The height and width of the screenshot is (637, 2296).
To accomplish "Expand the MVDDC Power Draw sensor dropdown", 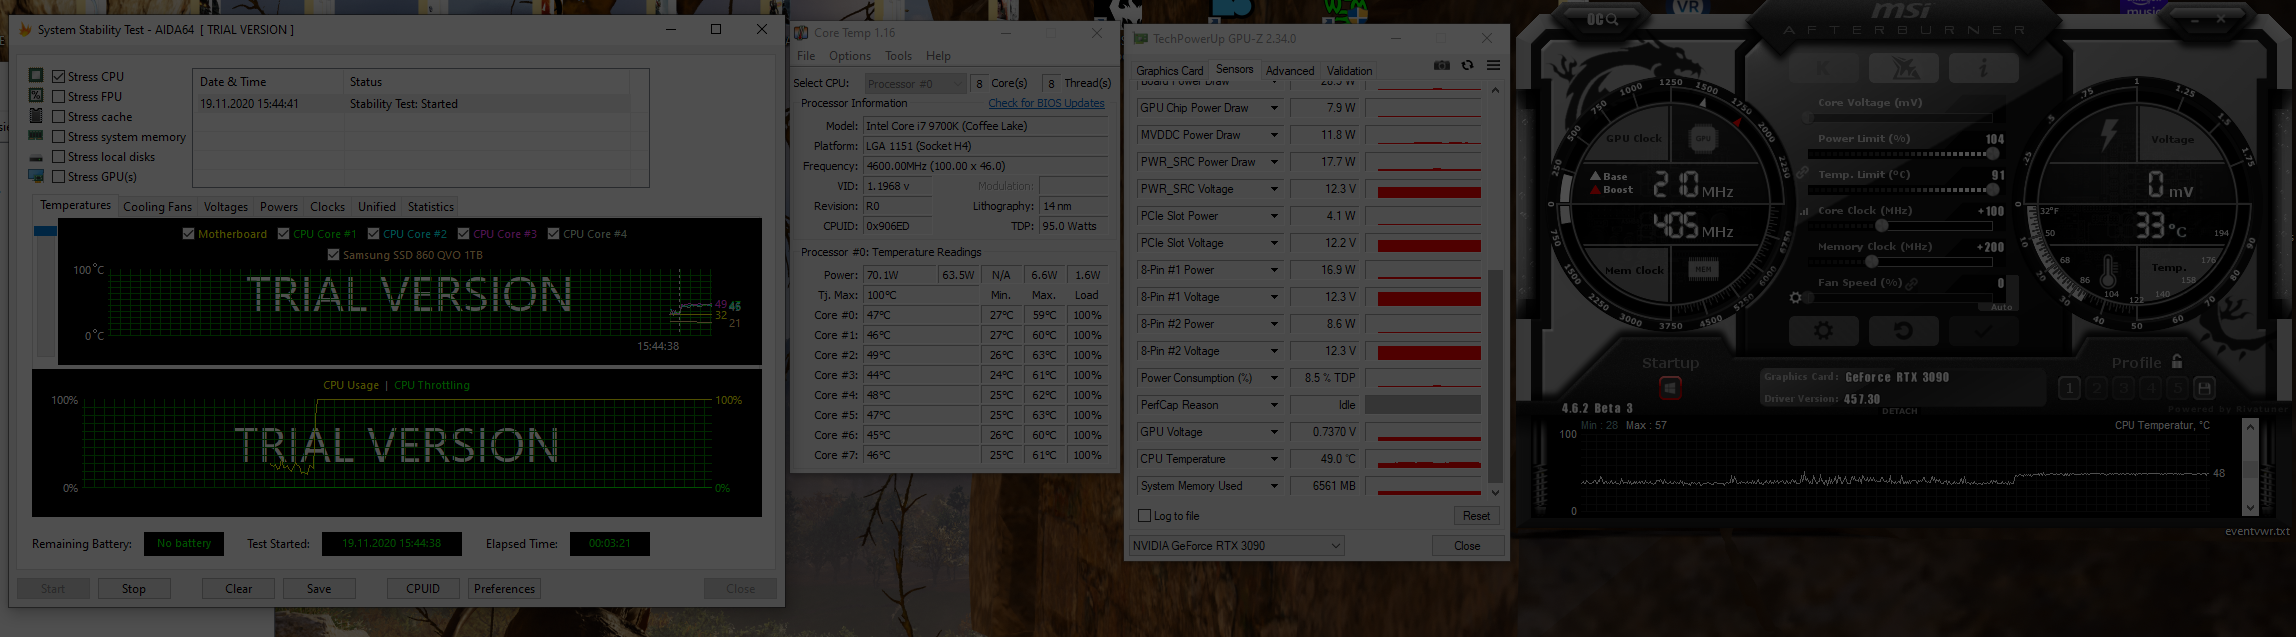I will [x=1274, y=135].
